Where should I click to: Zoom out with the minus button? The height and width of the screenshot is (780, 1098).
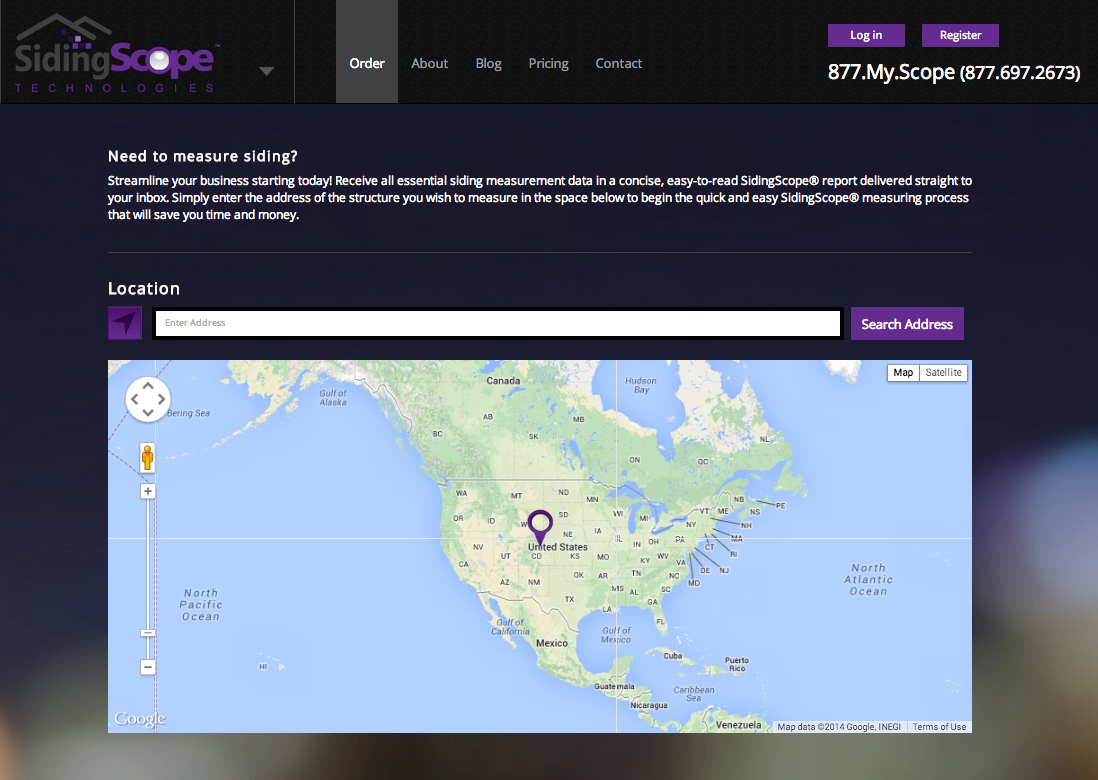coord(148,667)
